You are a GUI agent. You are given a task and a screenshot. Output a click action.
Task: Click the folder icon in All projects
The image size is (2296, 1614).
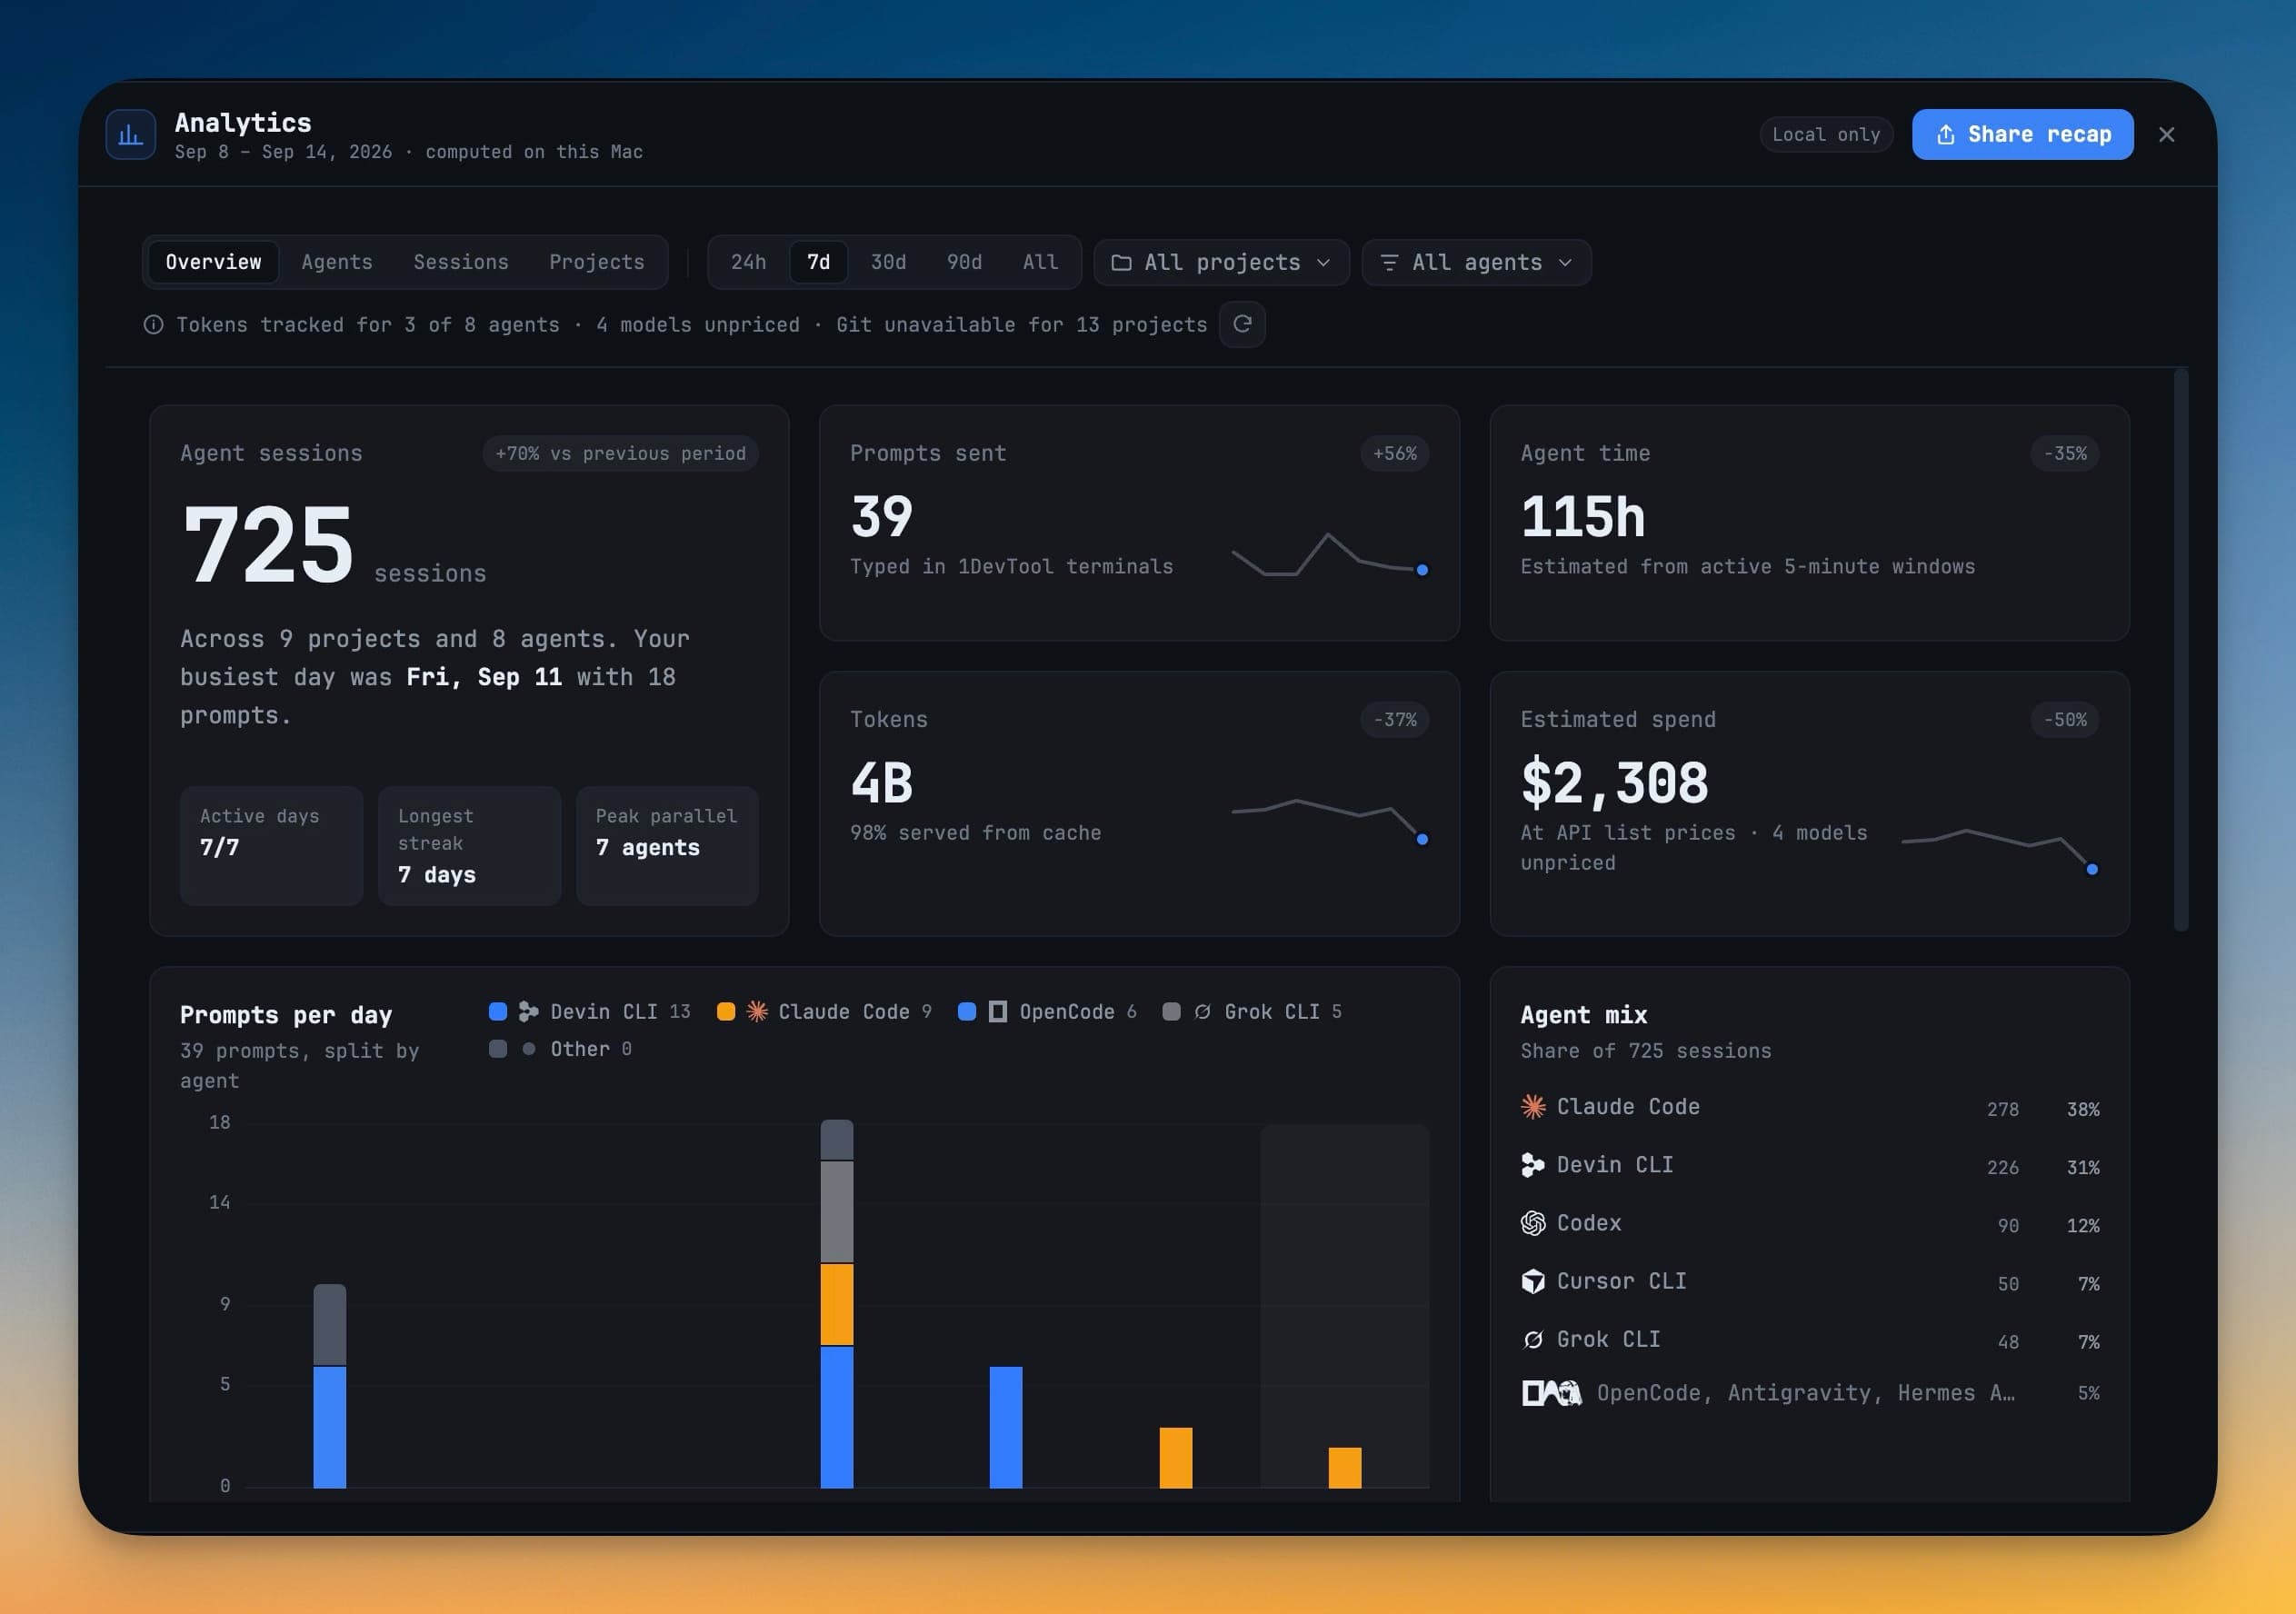(1122, 263)
